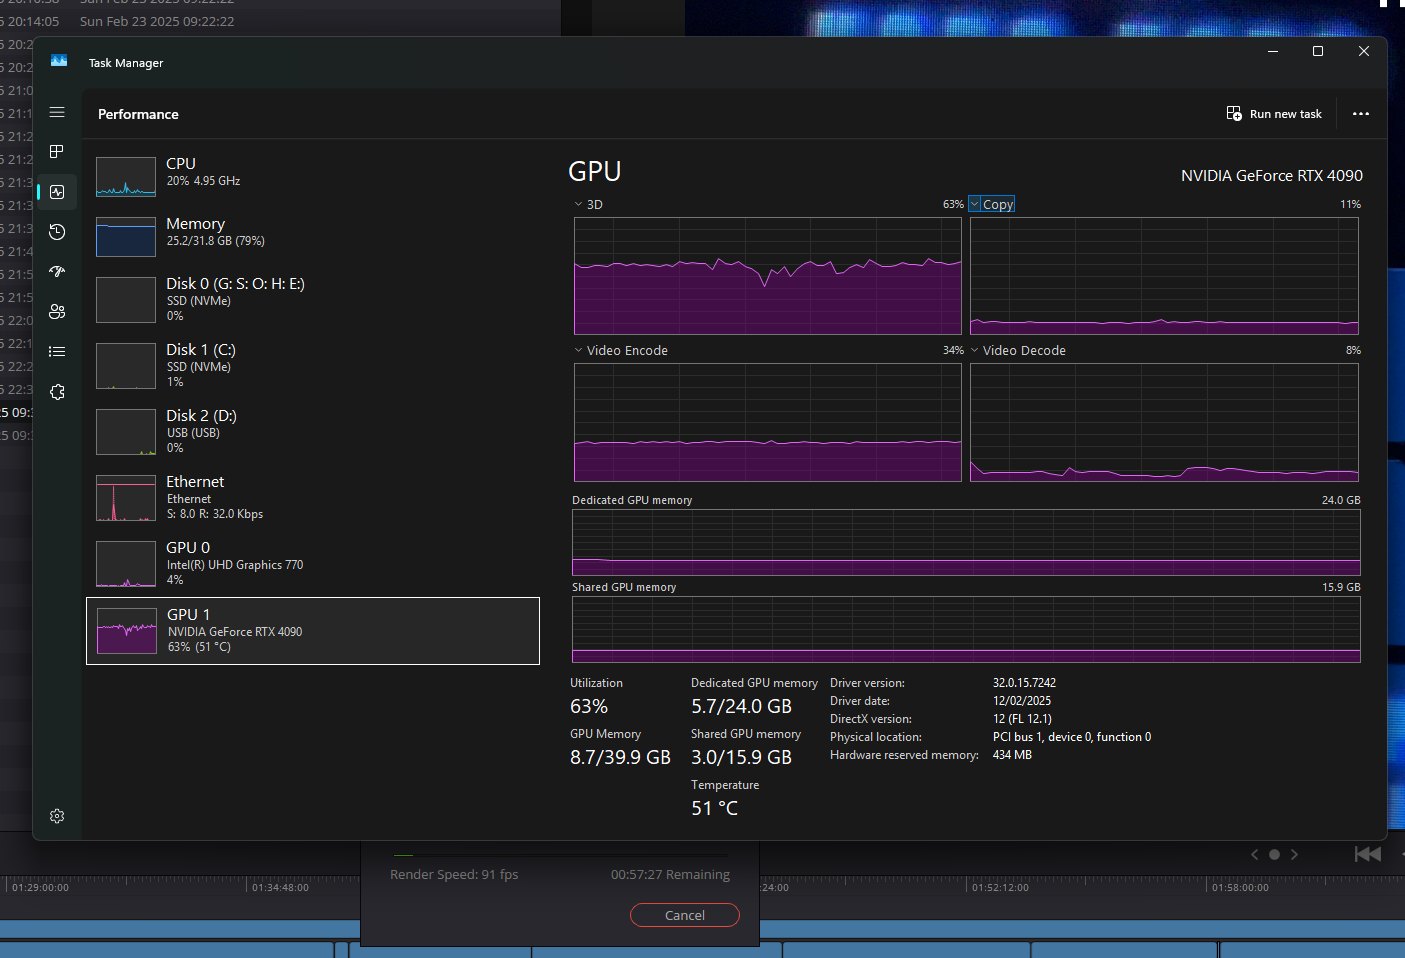The width and height of the screenshot is (1405, 958).
Task: Open Task Manager Settings gear
Action: [57, 816]
